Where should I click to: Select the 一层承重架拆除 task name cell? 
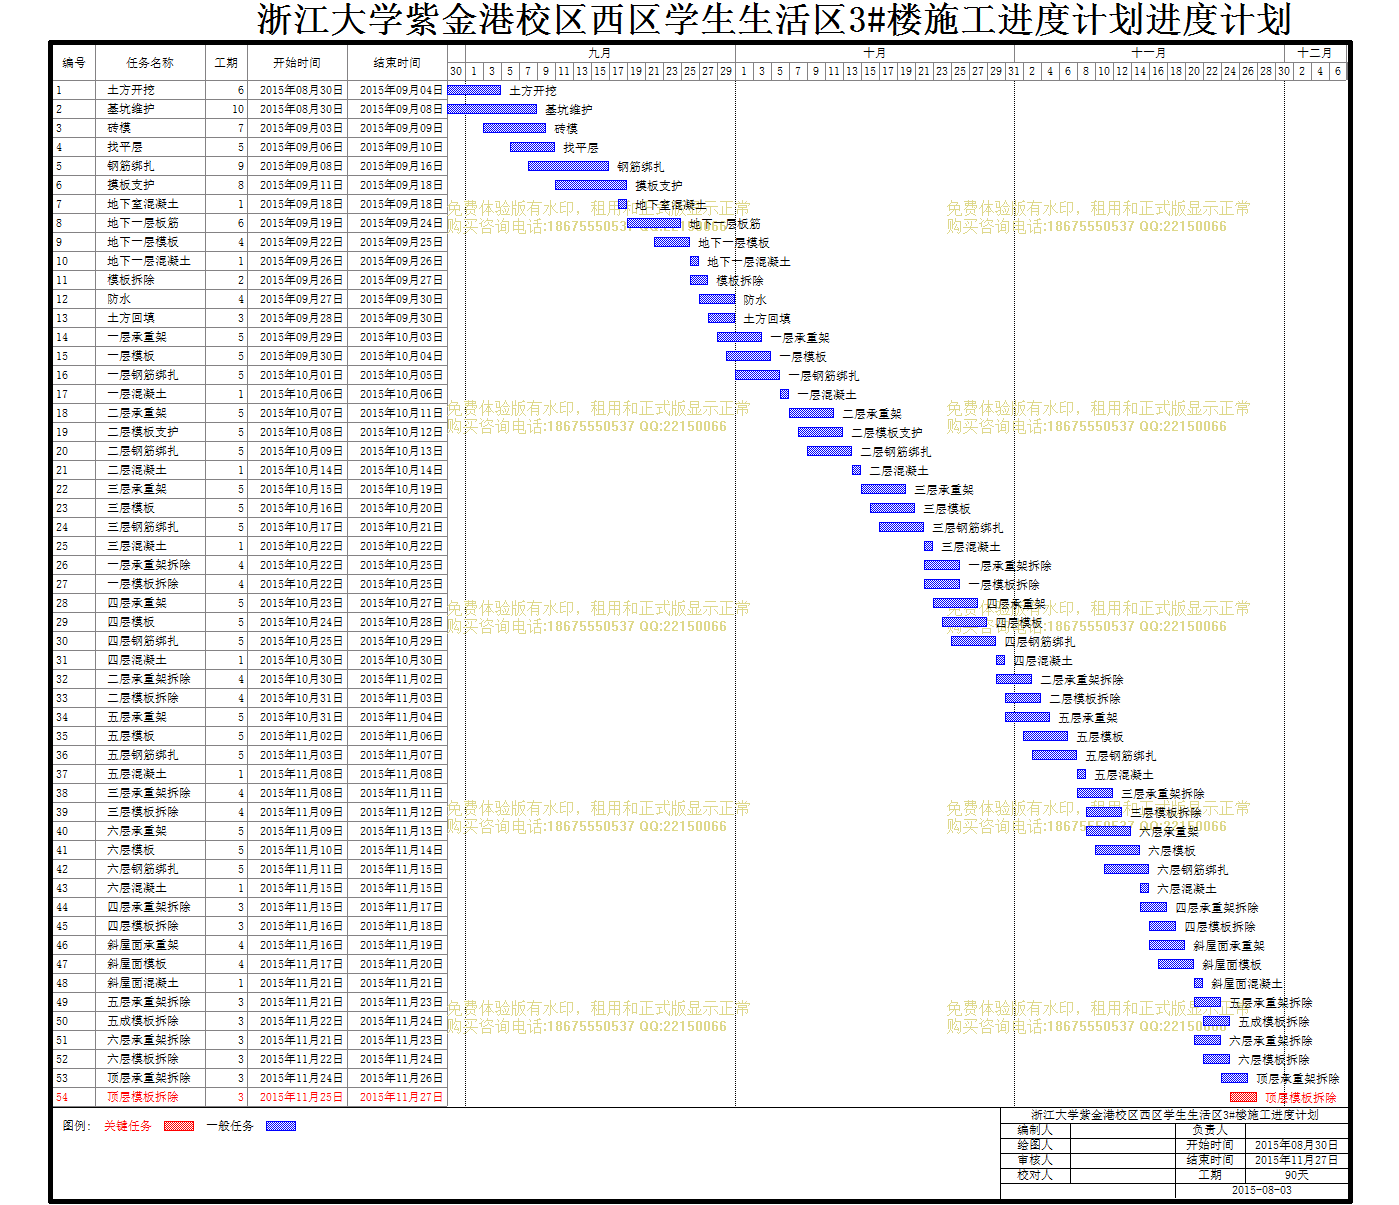pyautogui.click(x=150, y=565)
